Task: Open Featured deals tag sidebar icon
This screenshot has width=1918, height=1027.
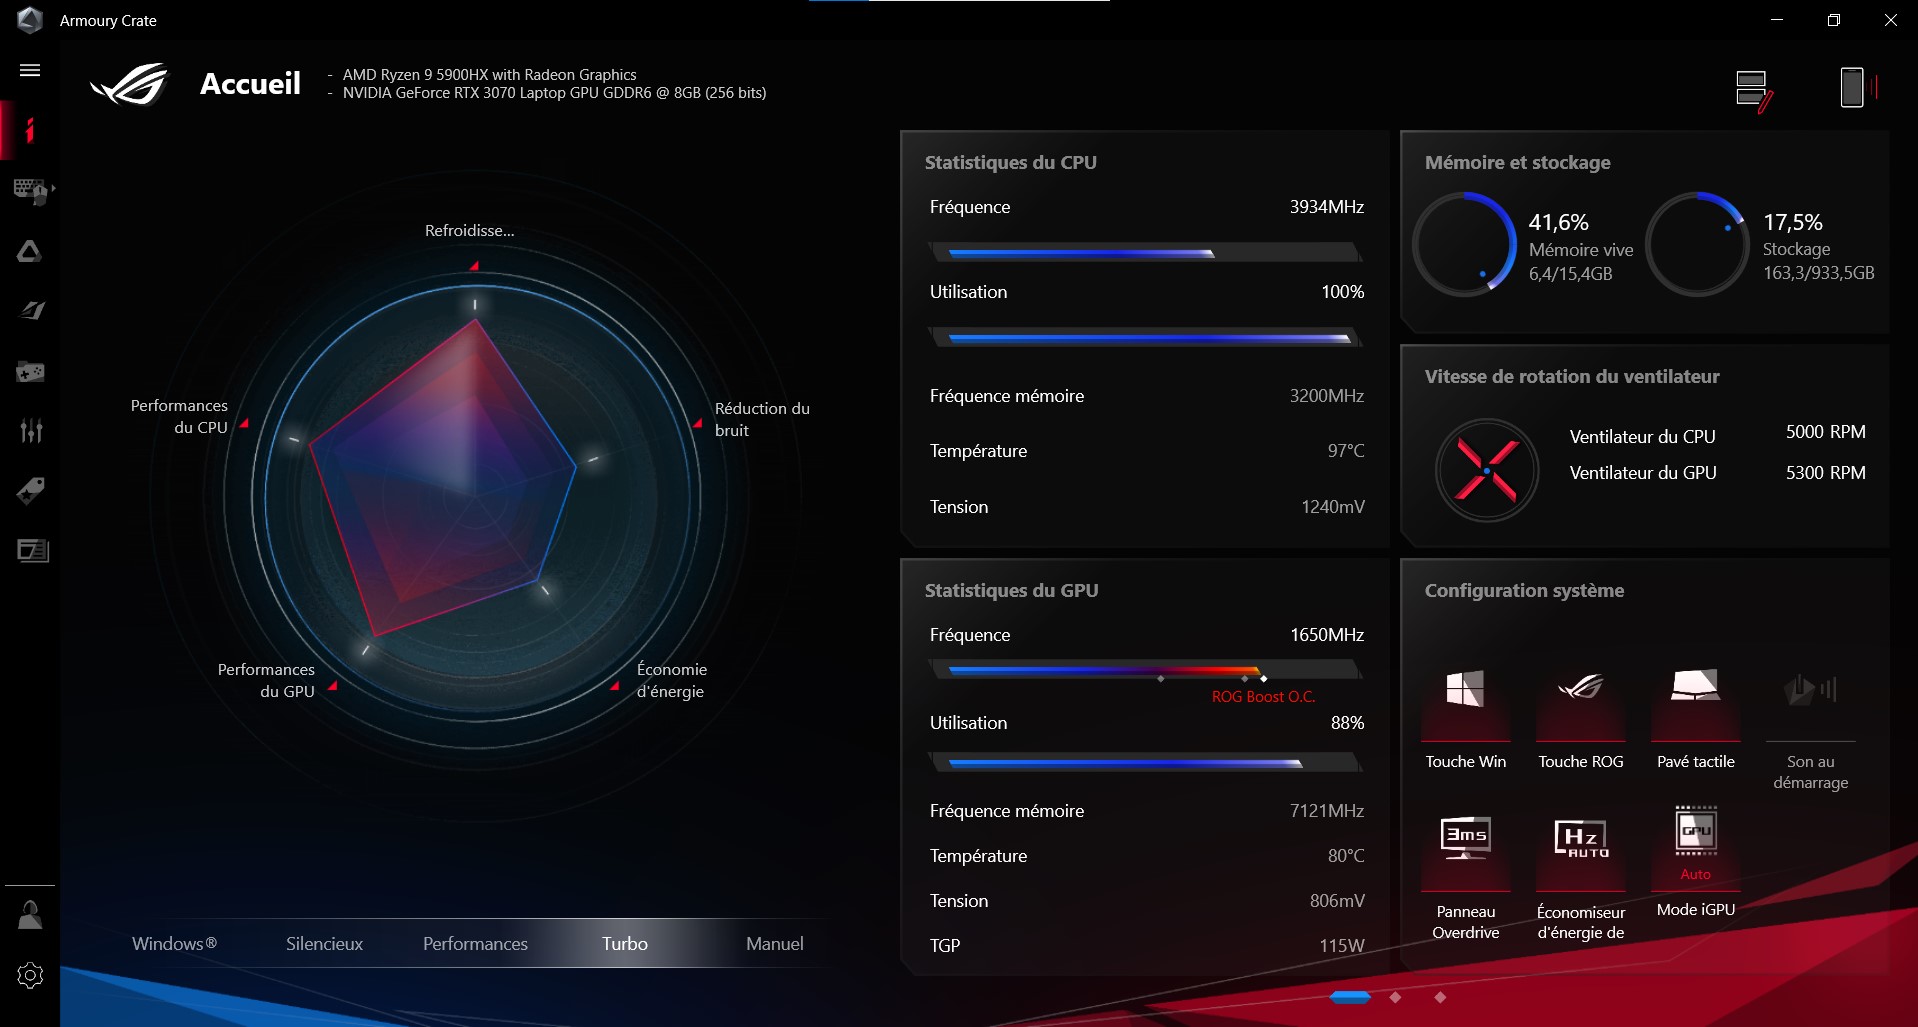Action: tap(30, 491)
